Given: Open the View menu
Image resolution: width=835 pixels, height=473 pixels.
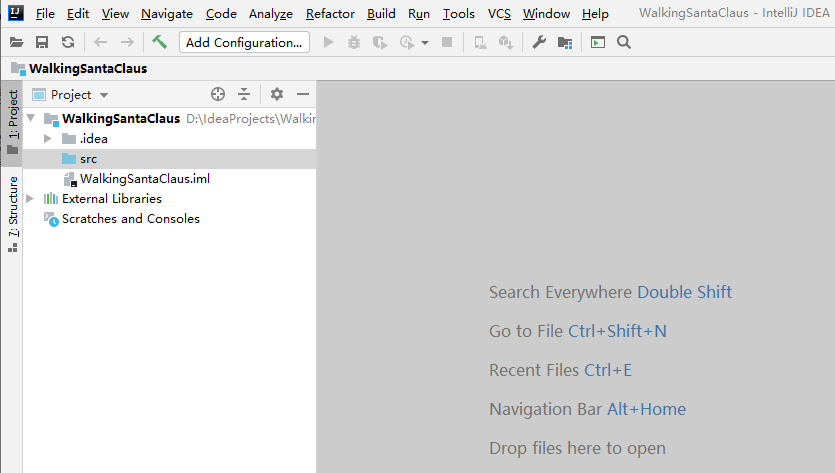Looking at the screenshot, I should click(x=116, y=14).
